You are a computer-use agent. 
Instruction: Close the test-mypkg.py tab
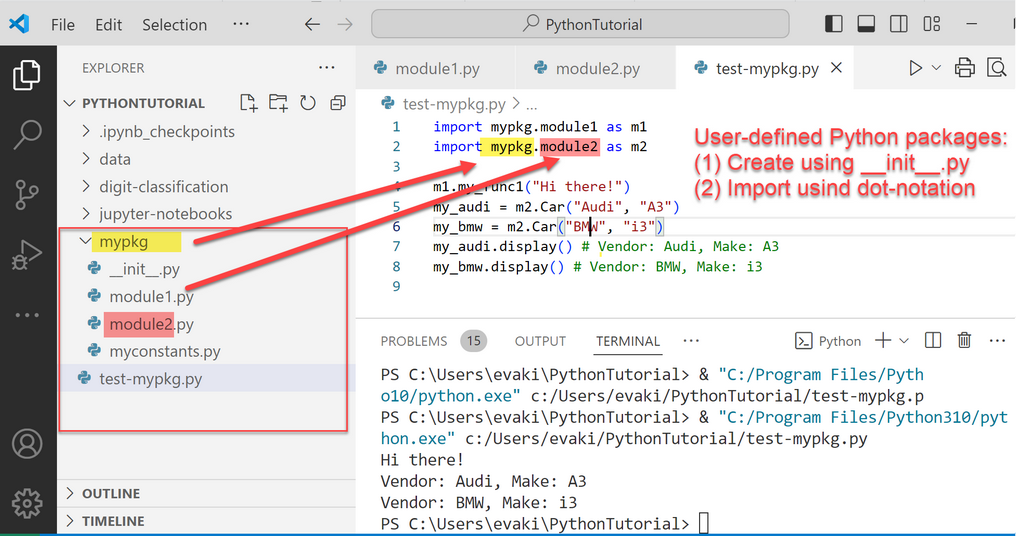836,68
